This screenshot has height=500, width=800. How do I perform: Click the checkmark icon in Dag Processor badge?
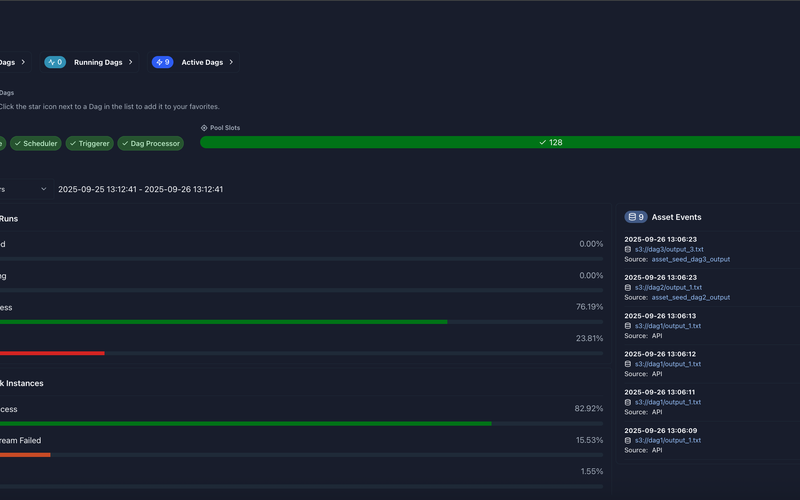[x=125, y=143]
